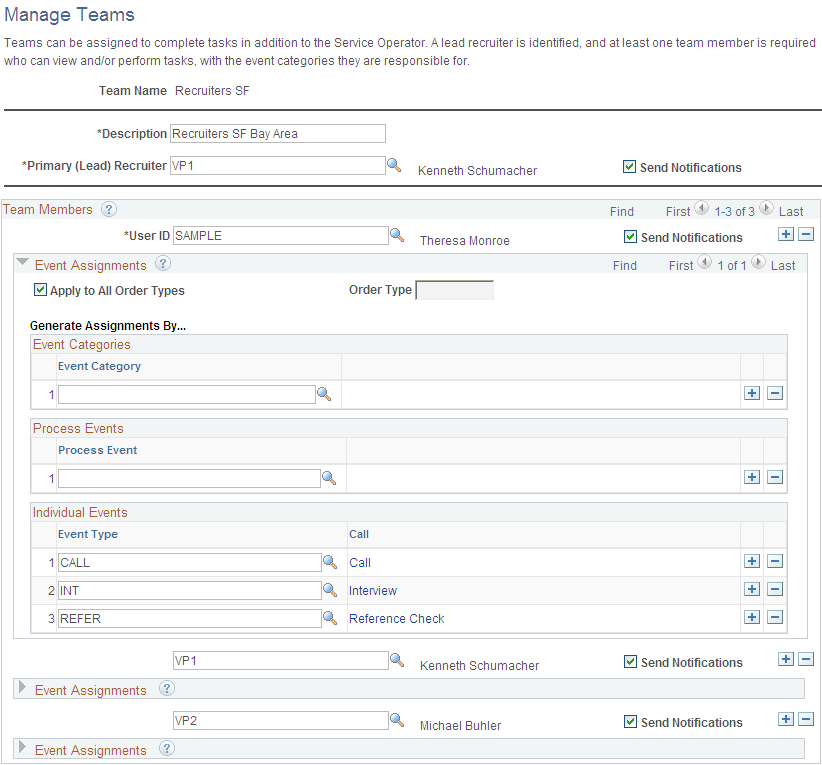Expand Event Assignments under VP2

click(x=22, y=749)
